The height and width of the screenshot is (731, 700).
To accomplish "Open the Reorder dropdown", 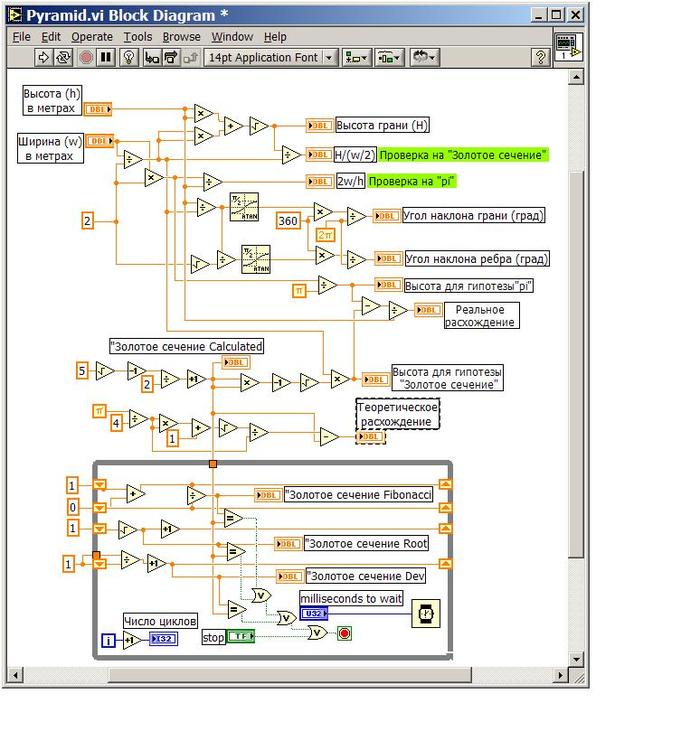I will (x=425, y=57).
